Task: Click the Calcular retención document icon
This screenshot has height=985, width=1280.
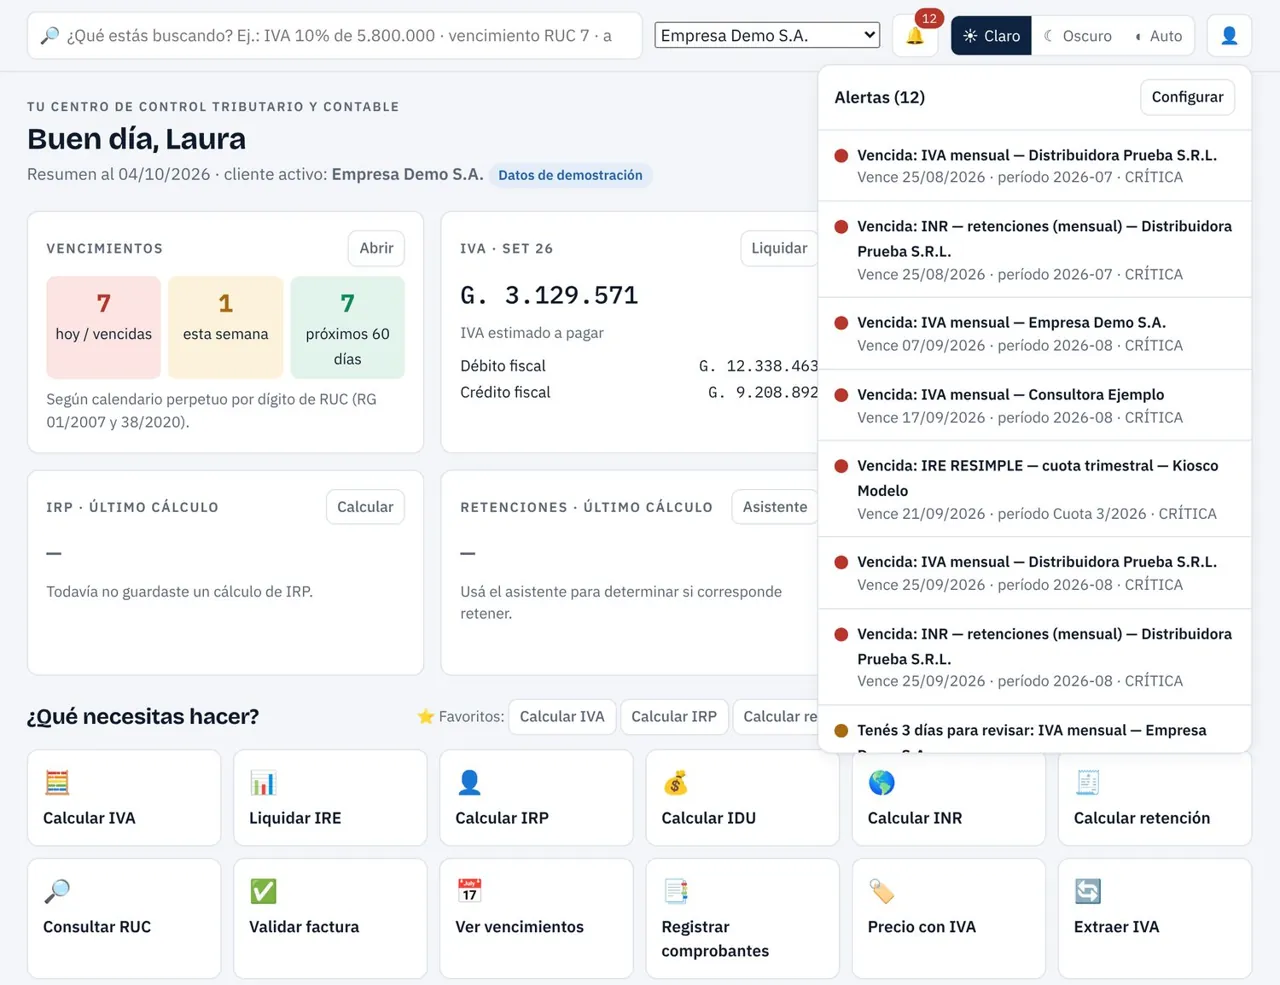Action: [x=1087, y=782]
